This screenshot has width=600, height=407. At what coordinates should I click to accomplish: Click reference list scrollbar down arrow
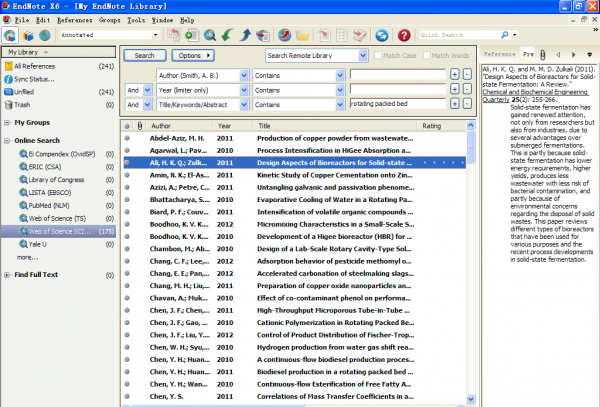click(471, 399)
